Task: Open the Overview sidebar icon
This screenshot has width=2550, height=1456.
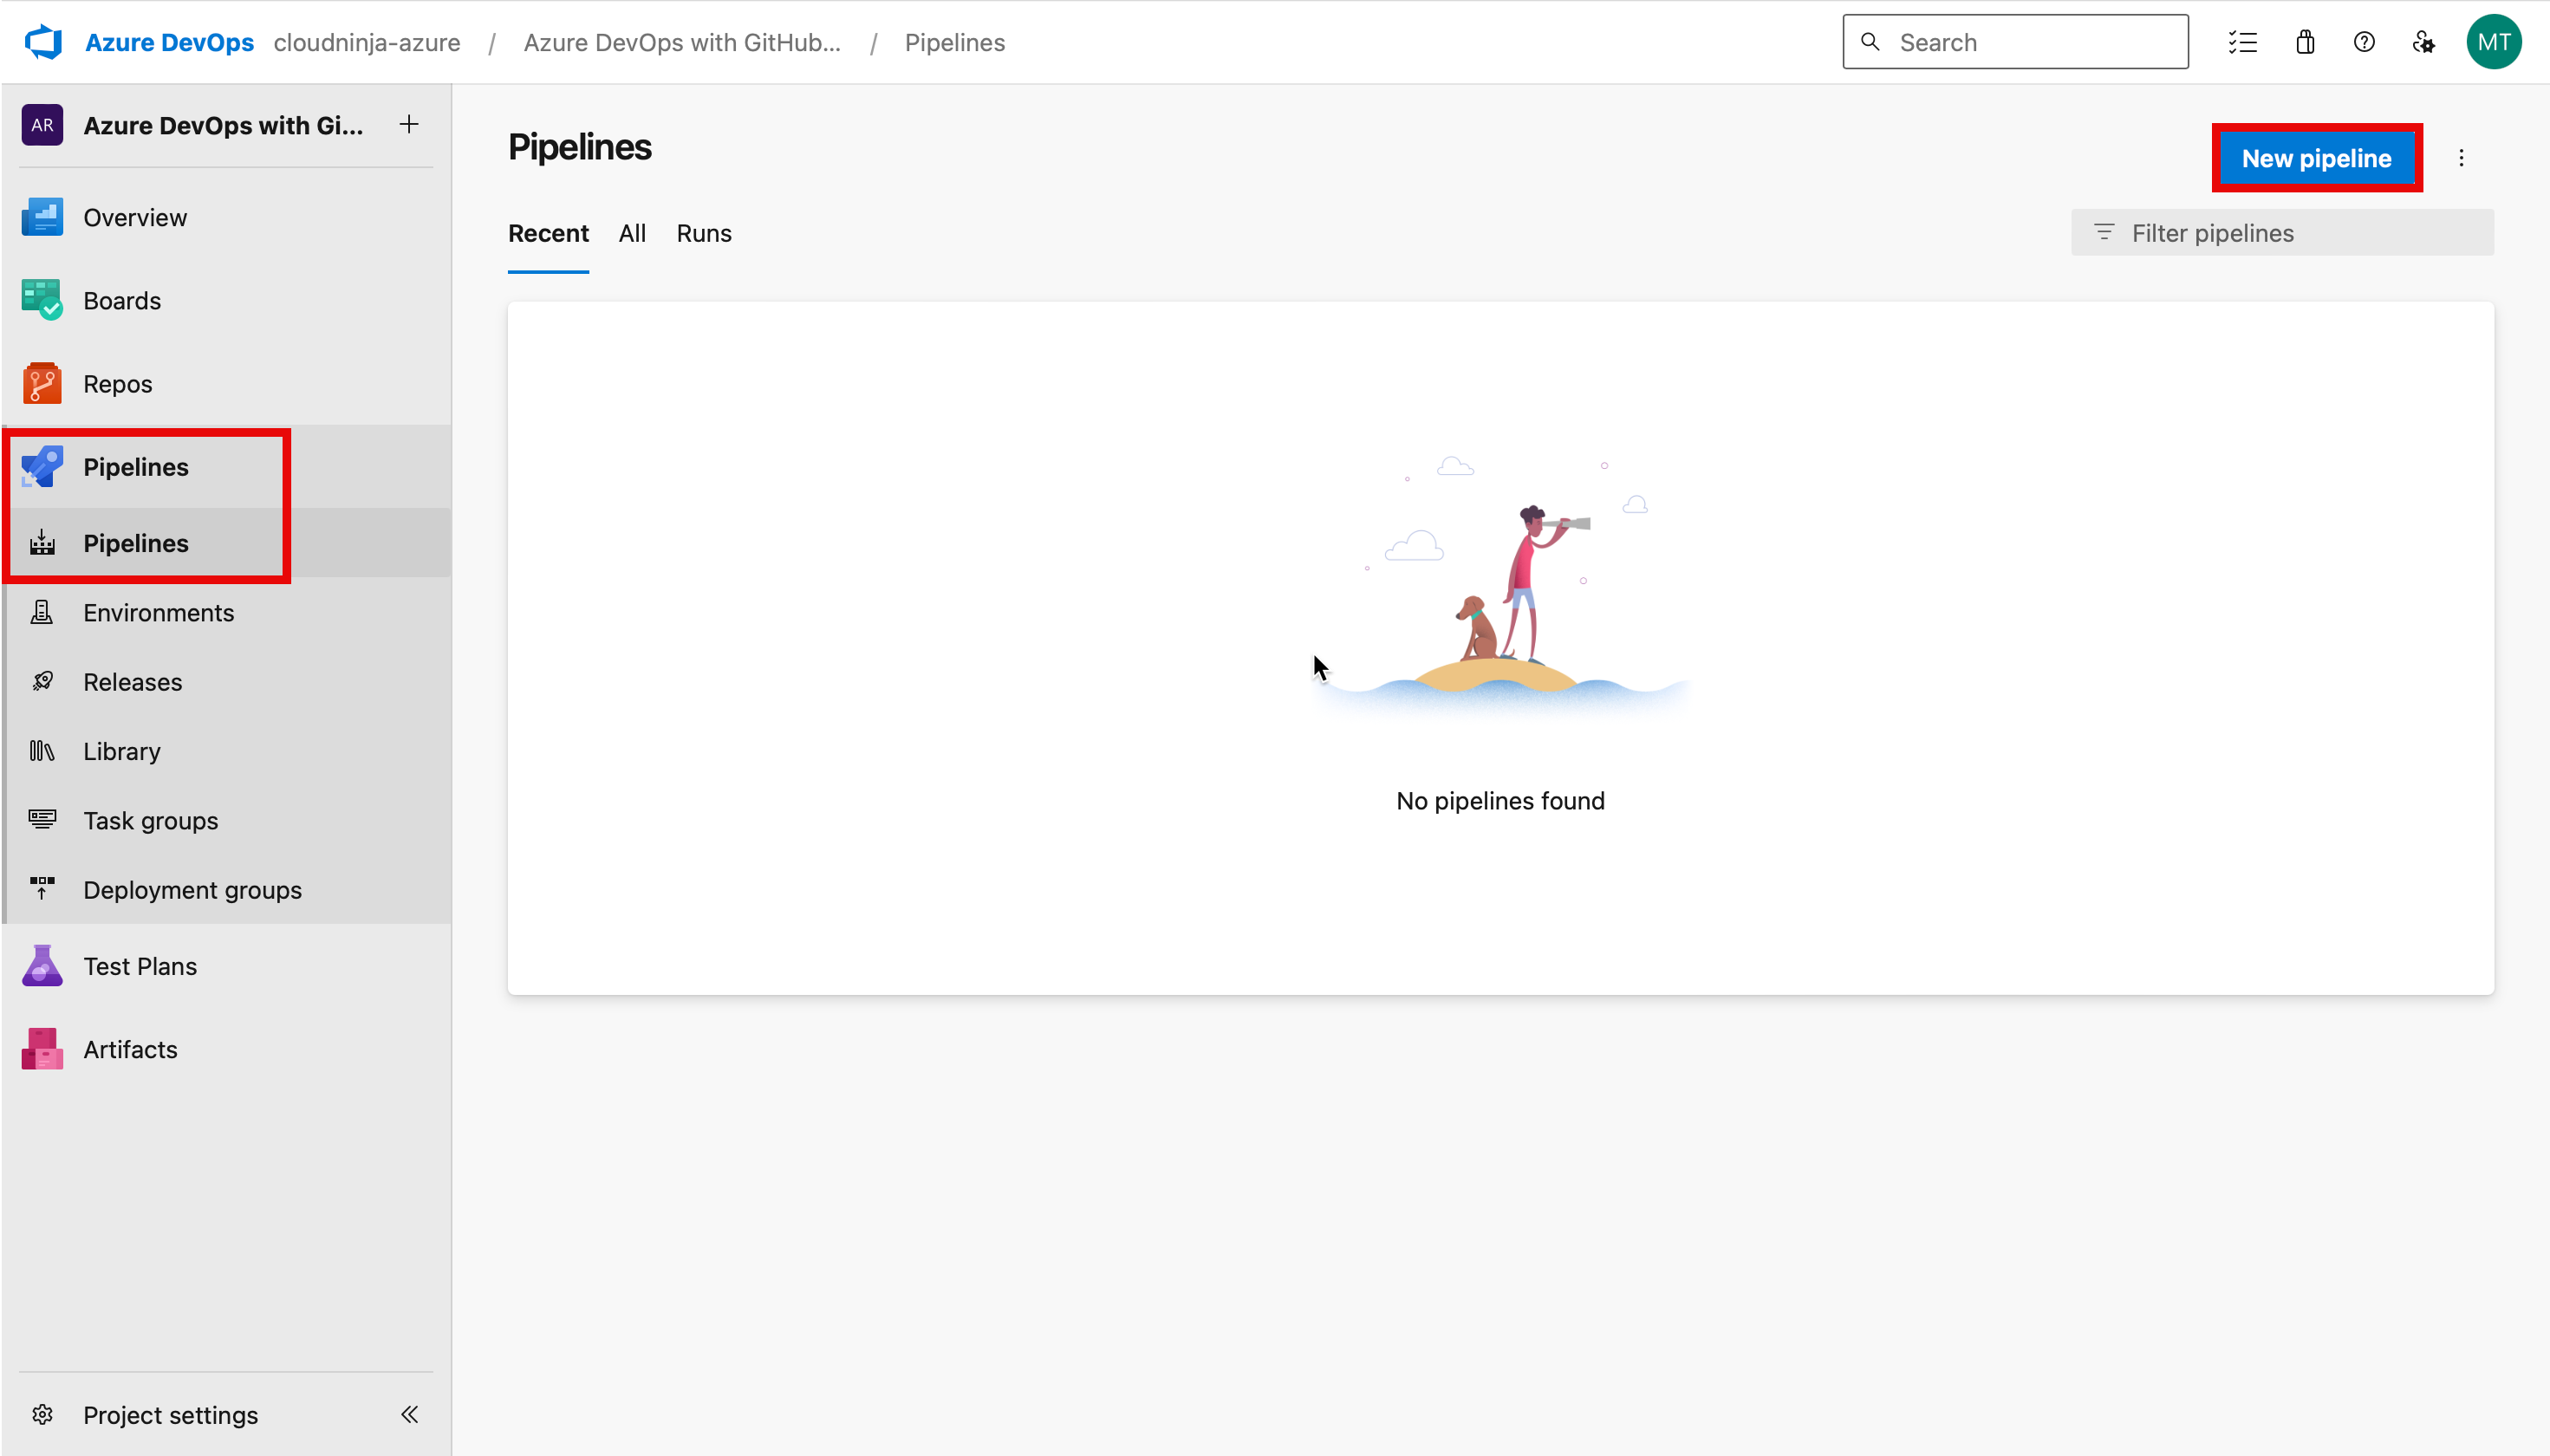Action: pos(42,217)
